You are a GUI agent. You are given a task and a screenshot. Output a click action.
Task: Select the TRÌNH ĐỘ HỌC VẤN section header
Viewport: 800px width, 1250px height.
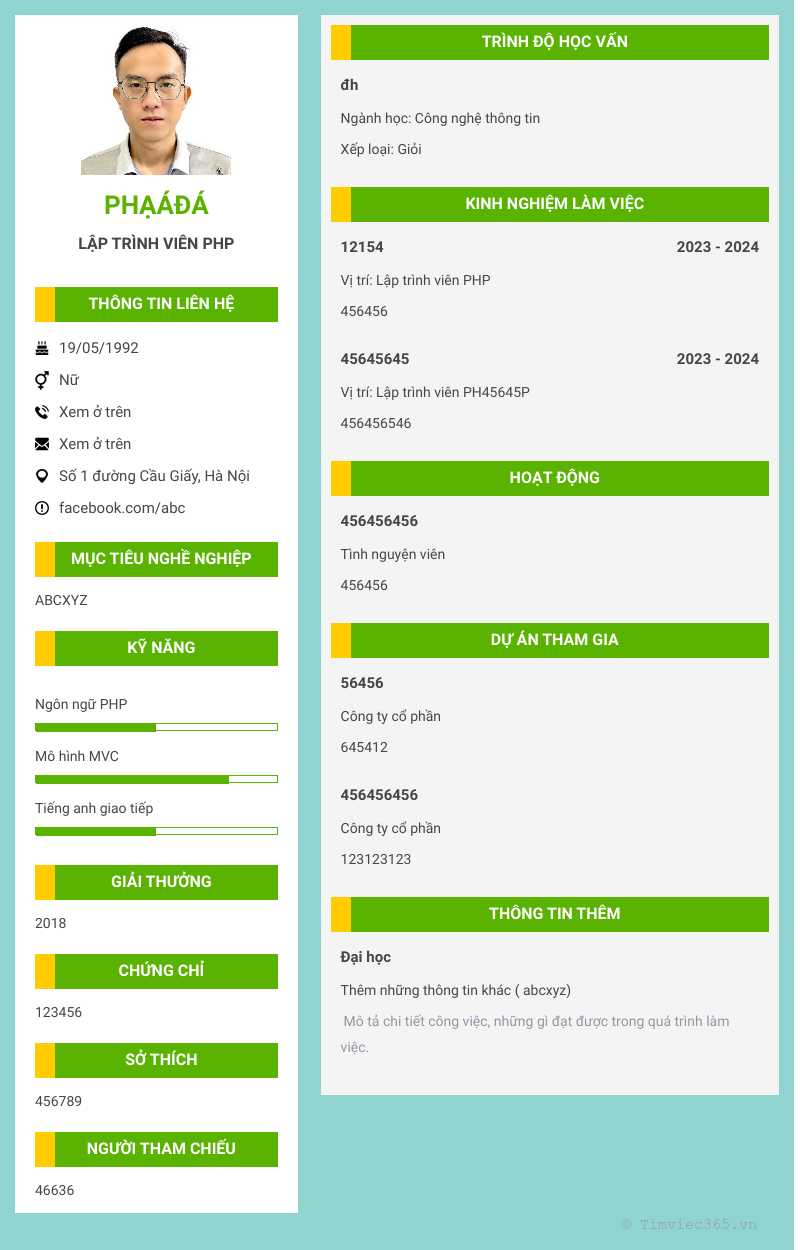554,42
